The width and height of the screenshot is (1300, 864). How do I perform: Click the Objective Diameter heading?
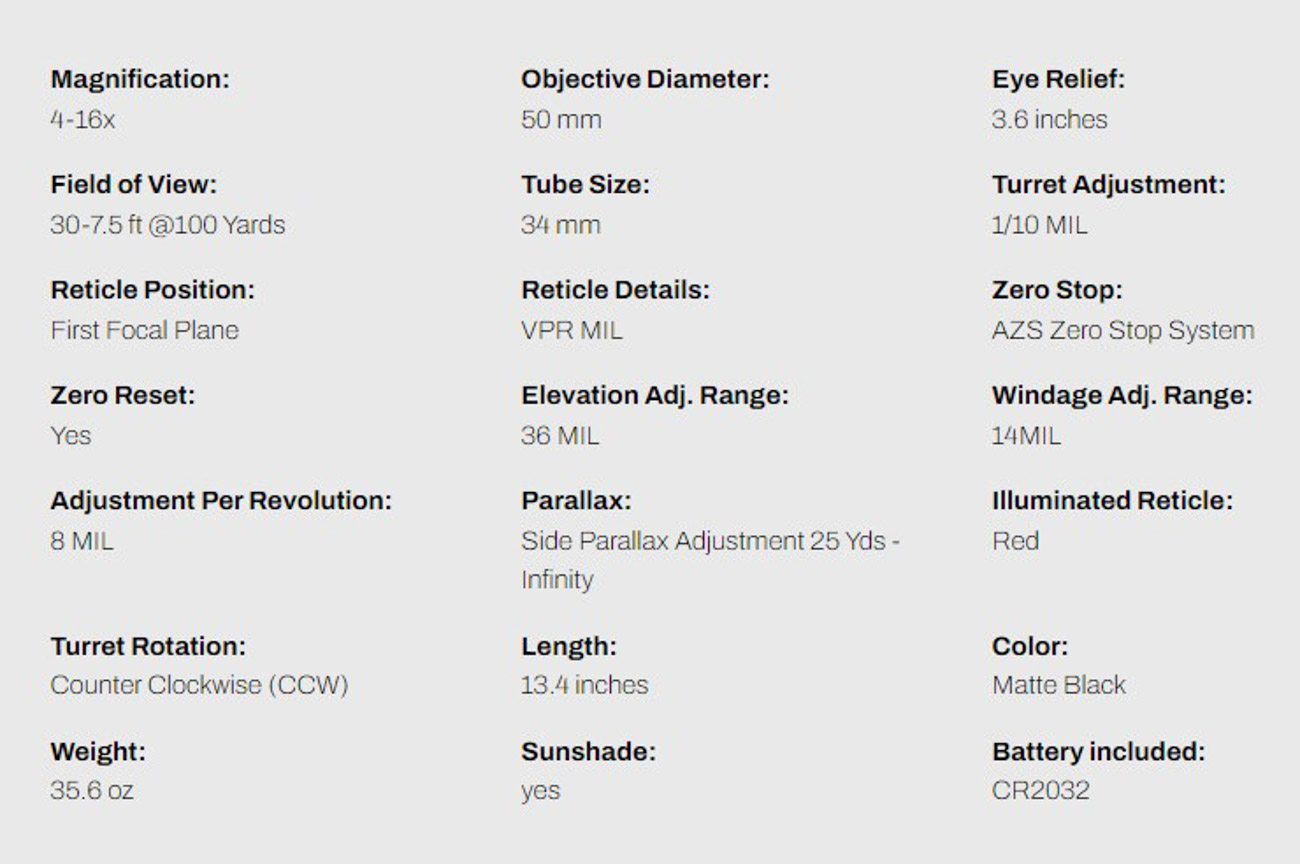click(x=645, y=79)
